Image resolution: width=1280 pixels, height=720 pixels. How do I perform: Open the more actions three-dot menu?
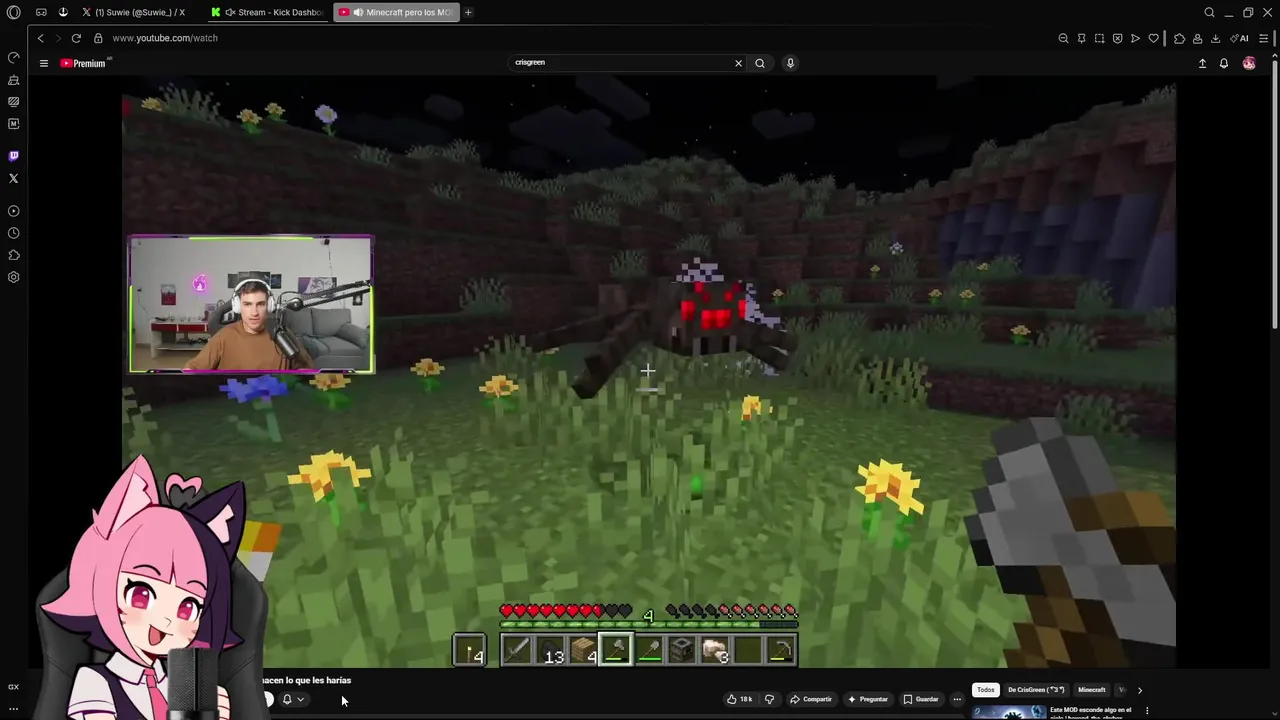click(957, 699)
